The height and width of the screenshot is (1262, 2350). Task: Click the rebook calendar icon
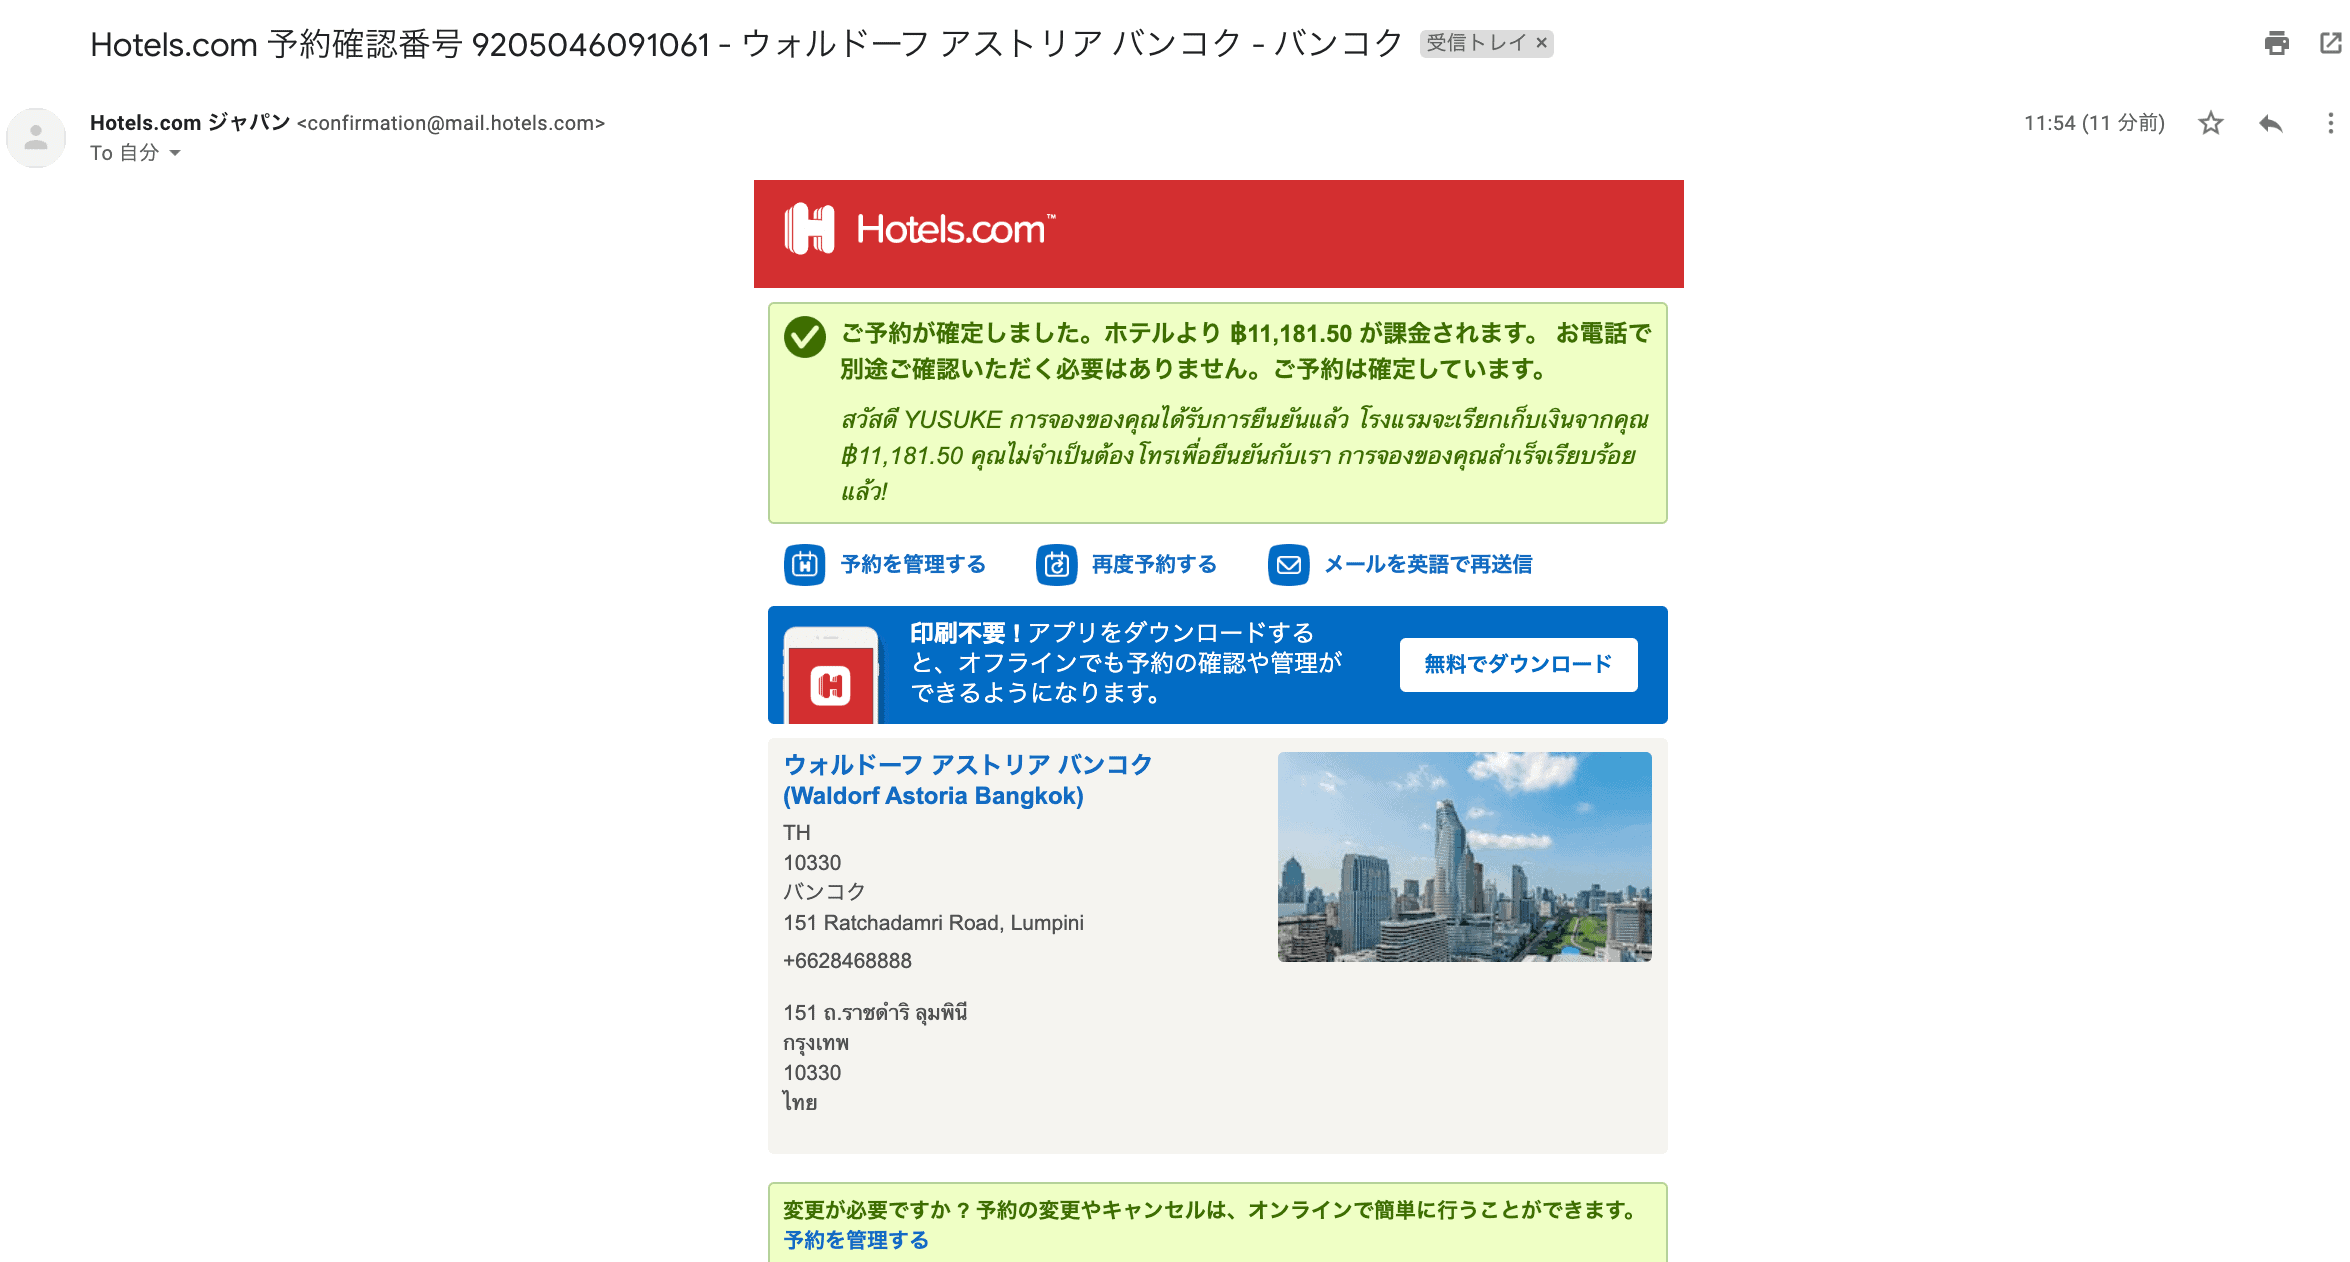(1057, 564)
